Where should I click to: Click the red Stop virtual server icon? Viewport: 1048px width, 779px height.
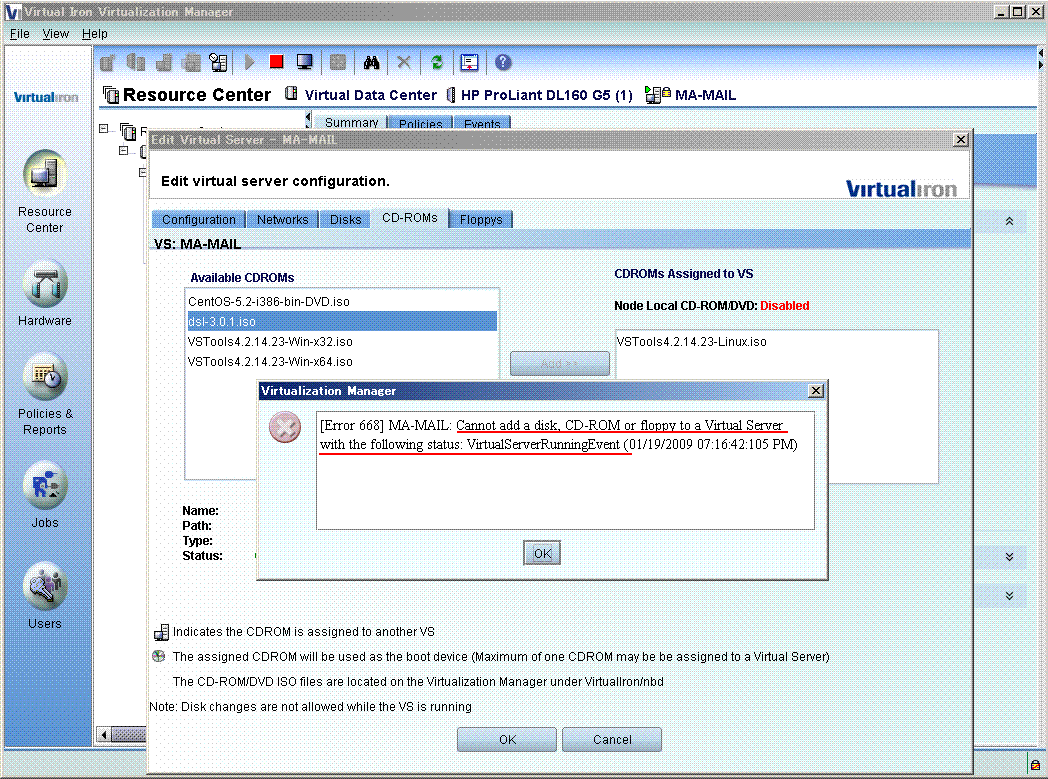(x=276, y=62)
